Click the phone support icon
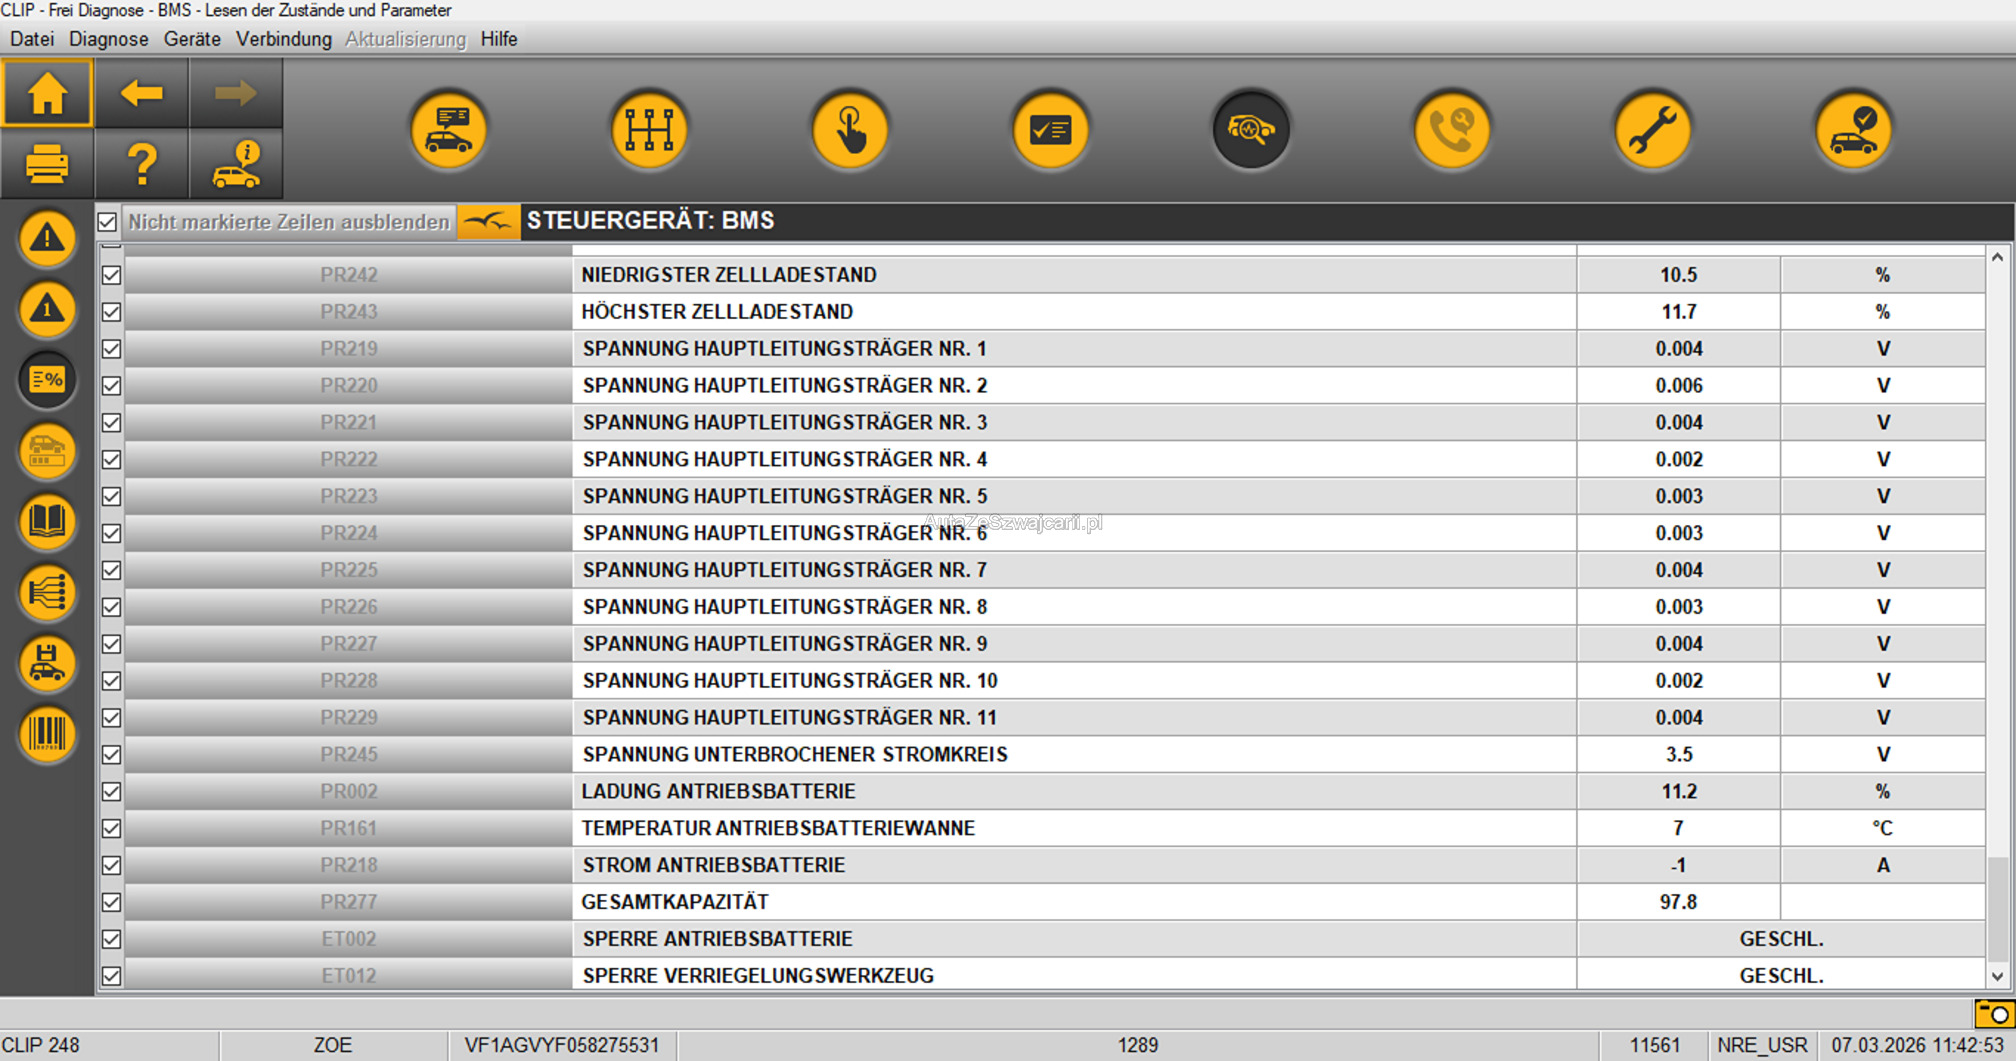 (1452, 130)
